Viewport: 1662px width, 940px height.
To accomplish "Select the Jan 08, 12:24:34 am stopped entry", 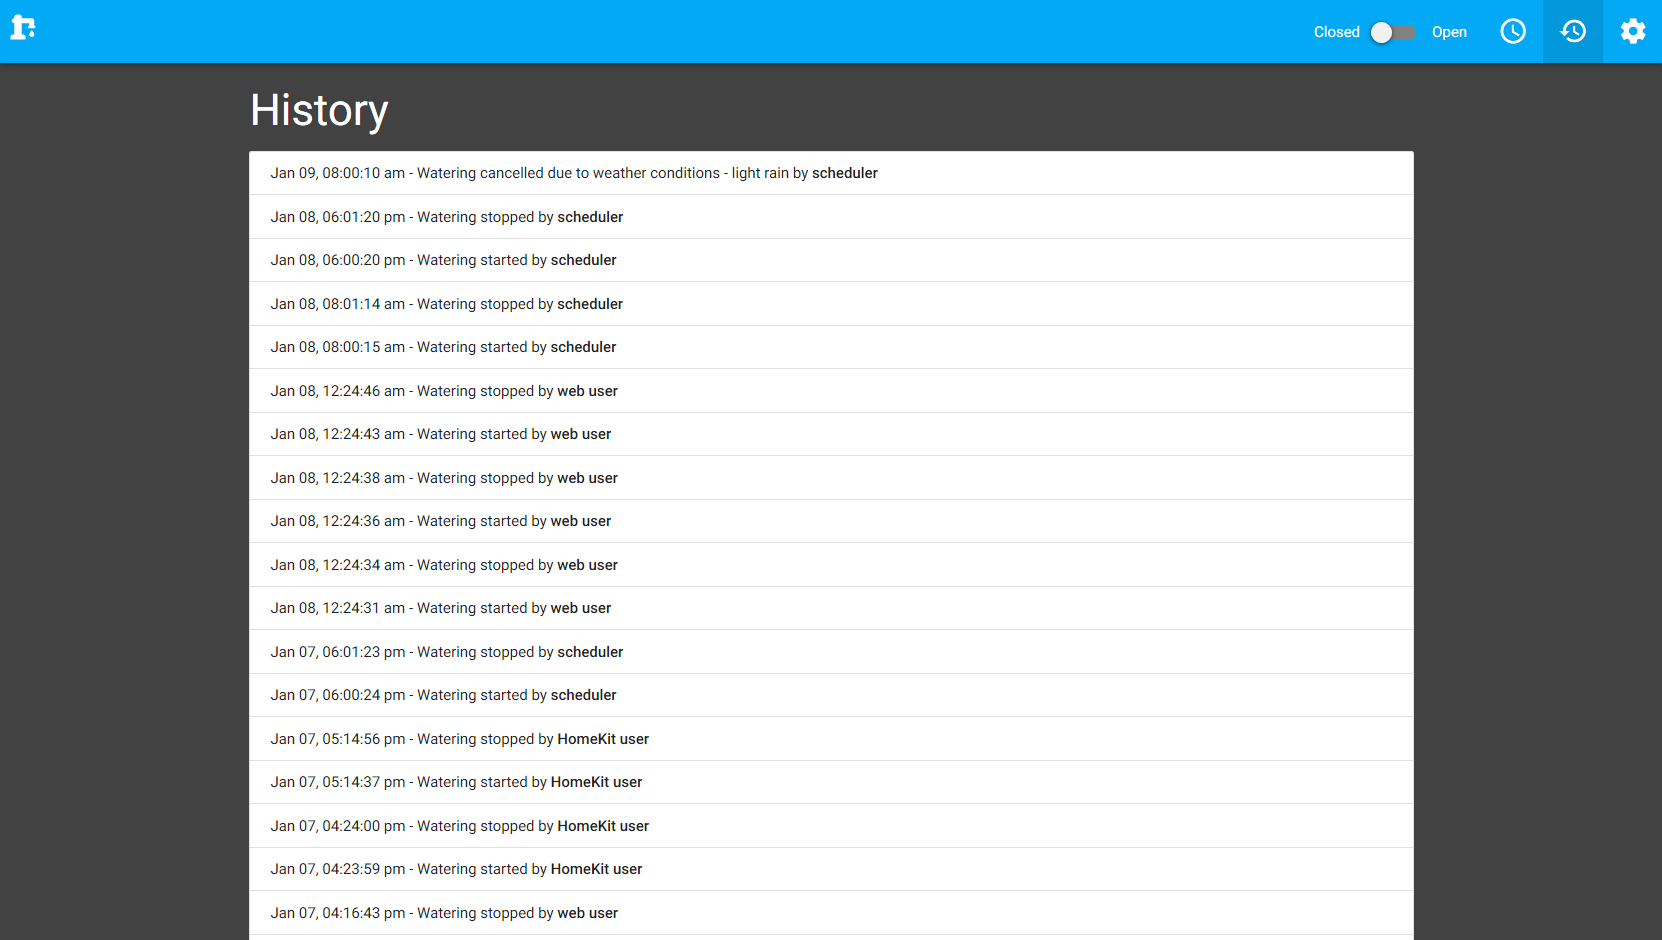I will click(x=831, y=565).
